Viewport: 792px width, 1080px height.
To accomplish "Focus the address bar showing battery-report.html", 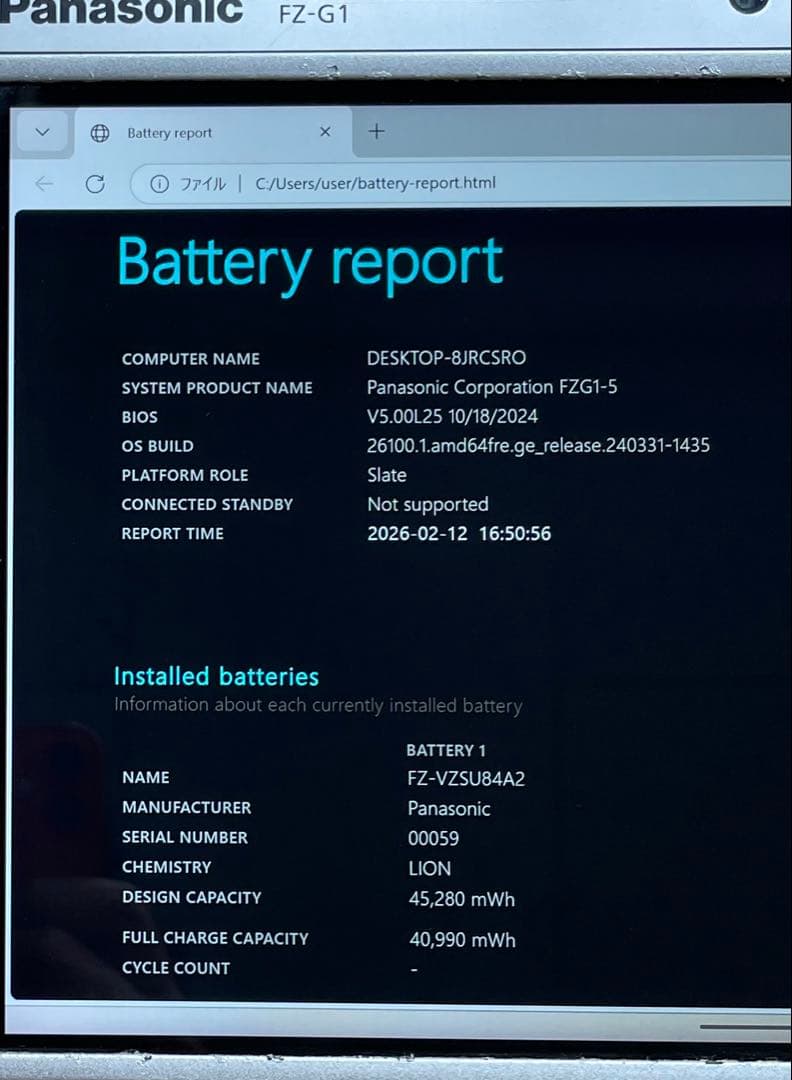I will click(x=460, y=183).
